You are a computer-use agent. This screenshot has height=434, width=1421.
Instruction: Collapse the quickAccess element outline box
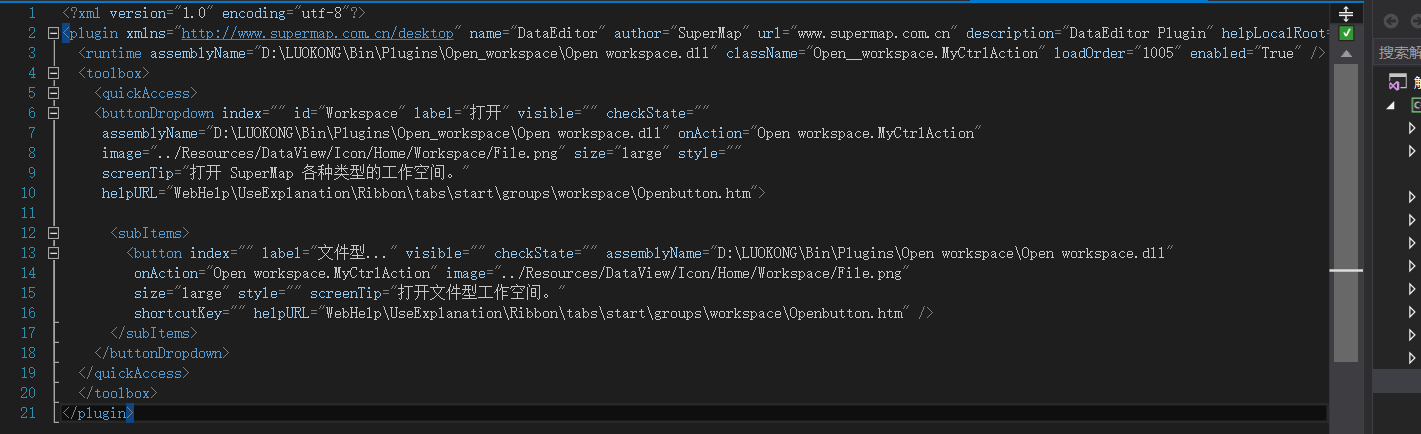pos(53,93)
